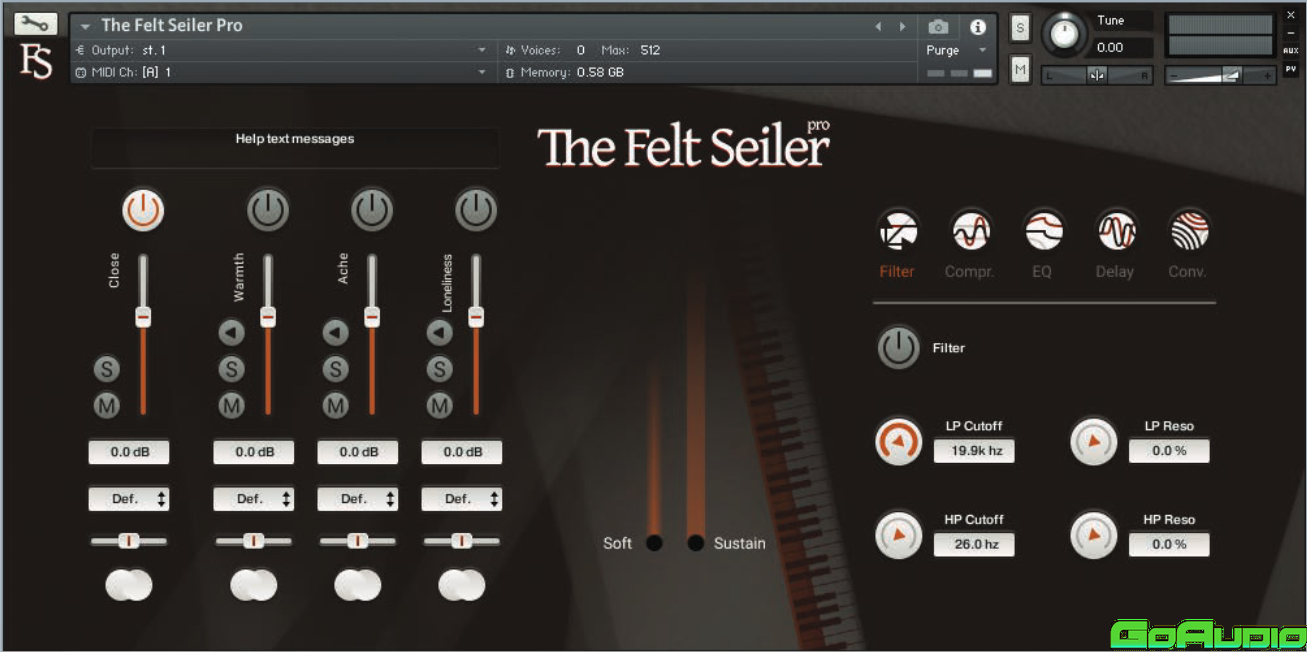The width and height of the screenshot is (1307, 652).
Task: Open the wrench instrument edit tool
Action: coord(36,23)
